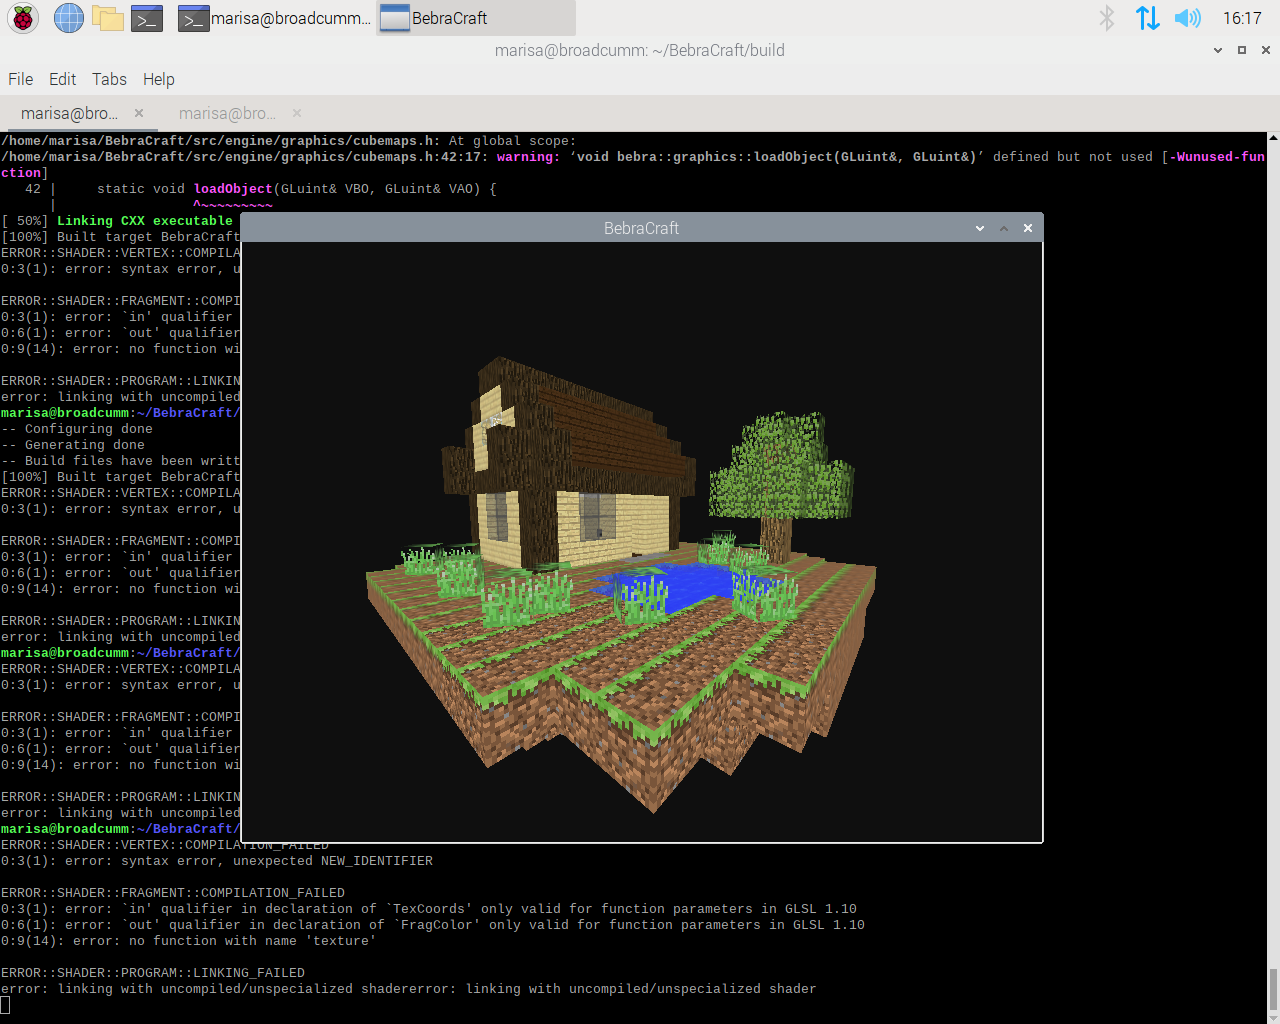Click the Bluetooth status icon in the tray

pyautogui.click(x=1108, y=18)
